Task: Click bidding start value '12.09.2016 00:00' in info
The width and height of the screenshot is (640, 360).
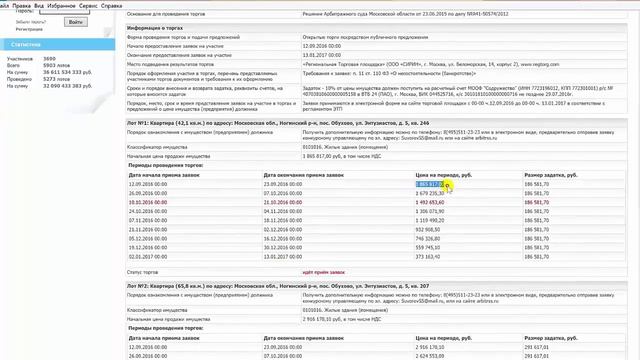Action: pyautogui.click(x=322, y=46)
